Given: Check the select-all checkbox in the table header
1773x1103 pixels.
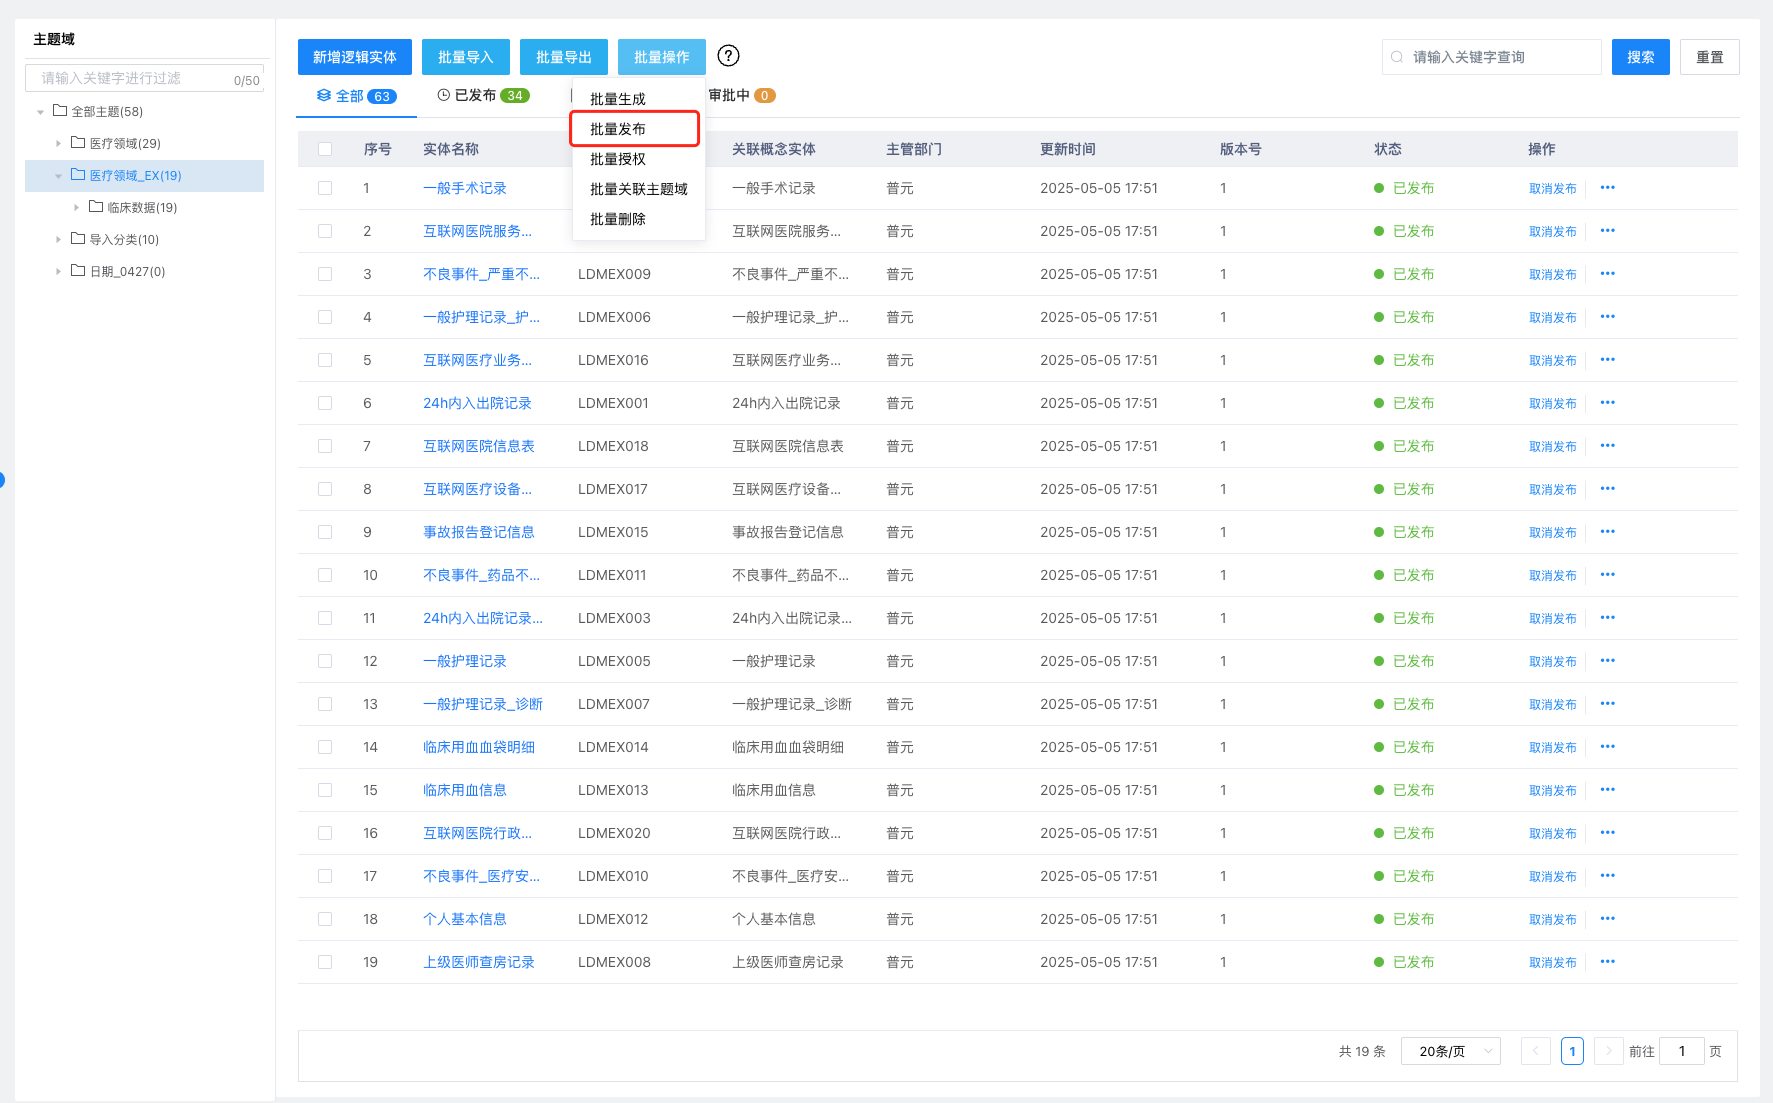Looking at the screenshot, I should coord(325,148).
